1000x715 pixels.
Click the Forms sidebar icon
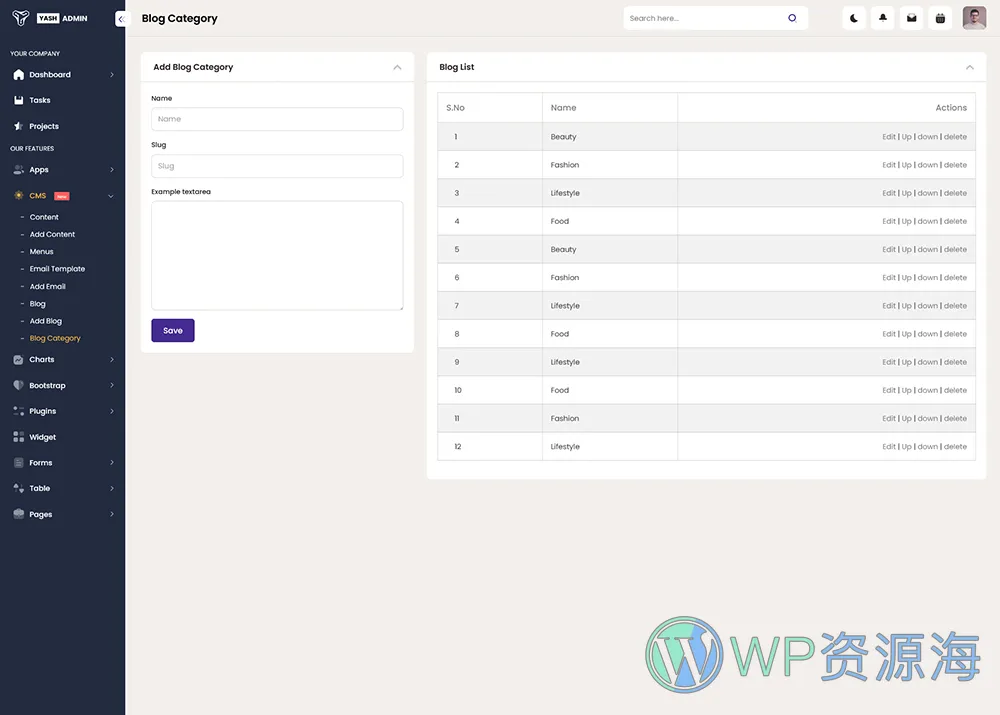pyautogui.click(x=18, y=462)
